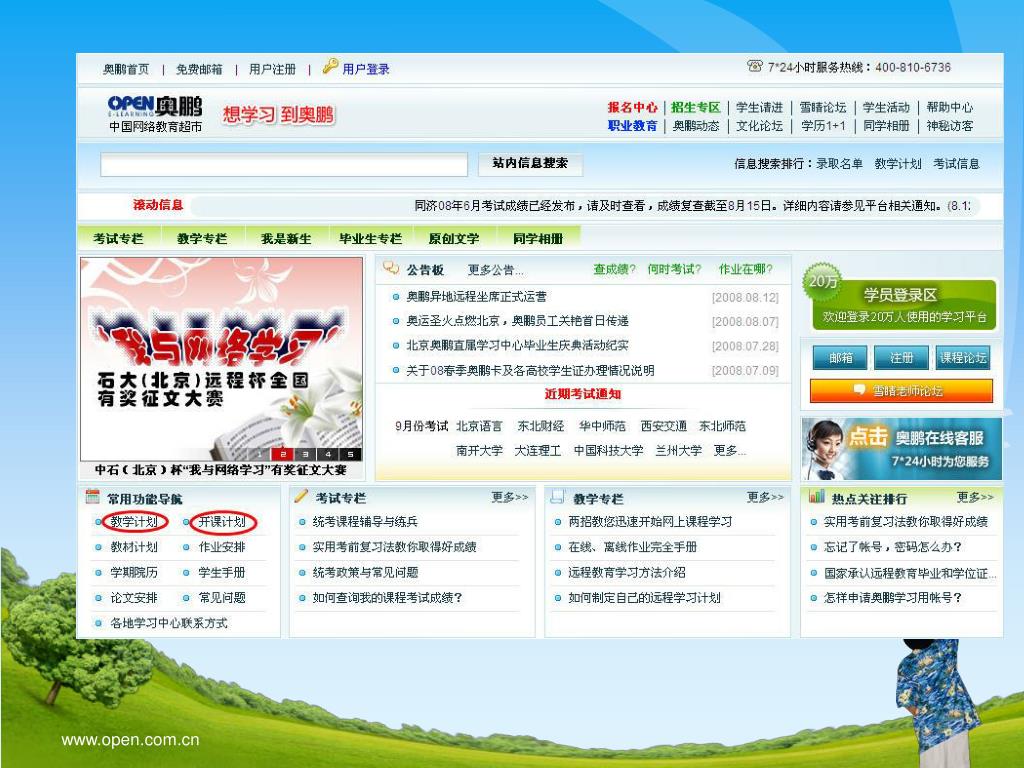Image resolution: width=1024 pixels, height=768 pixels.
Task: Select 考试信息 search ranking link
Action: [x=956, y=164]
